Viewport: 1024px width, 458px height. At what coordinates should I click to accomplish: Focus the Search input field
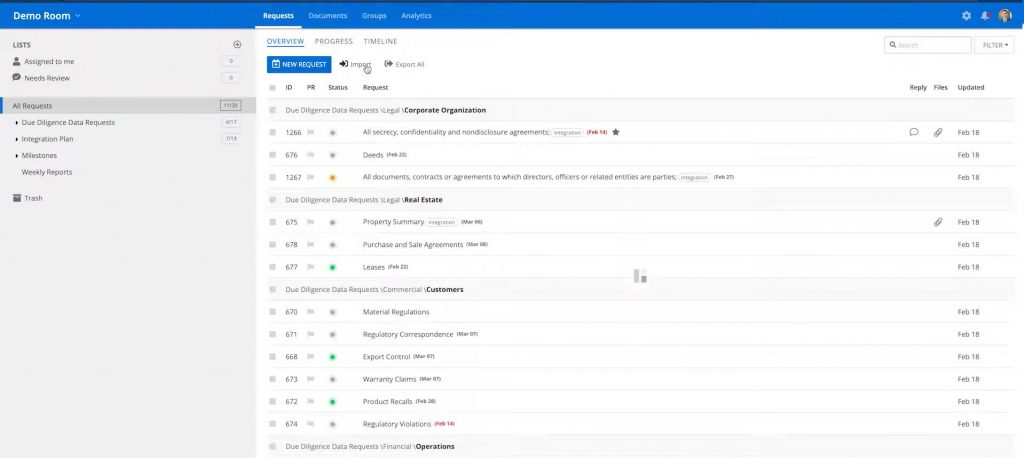click(928, 45)
